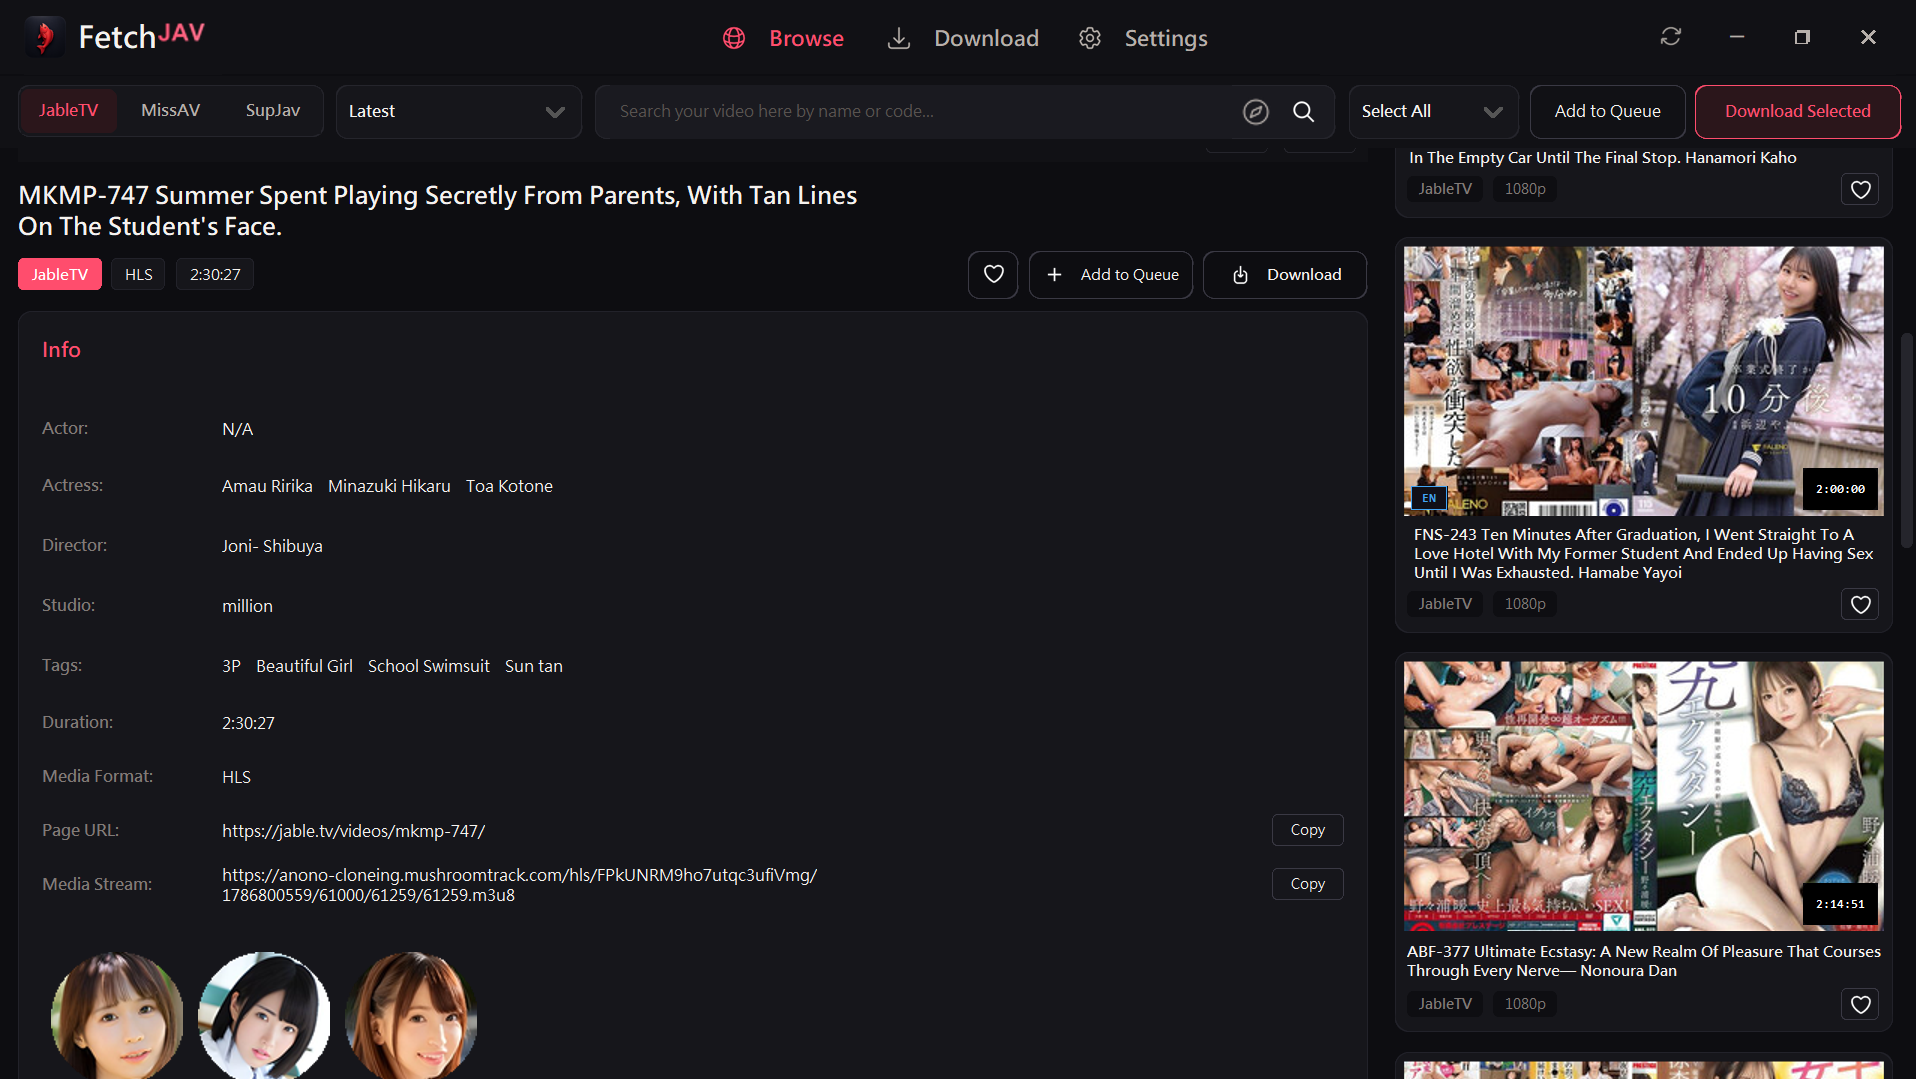Click the compass explore icon in search bar

click(x=1256, y=112)
